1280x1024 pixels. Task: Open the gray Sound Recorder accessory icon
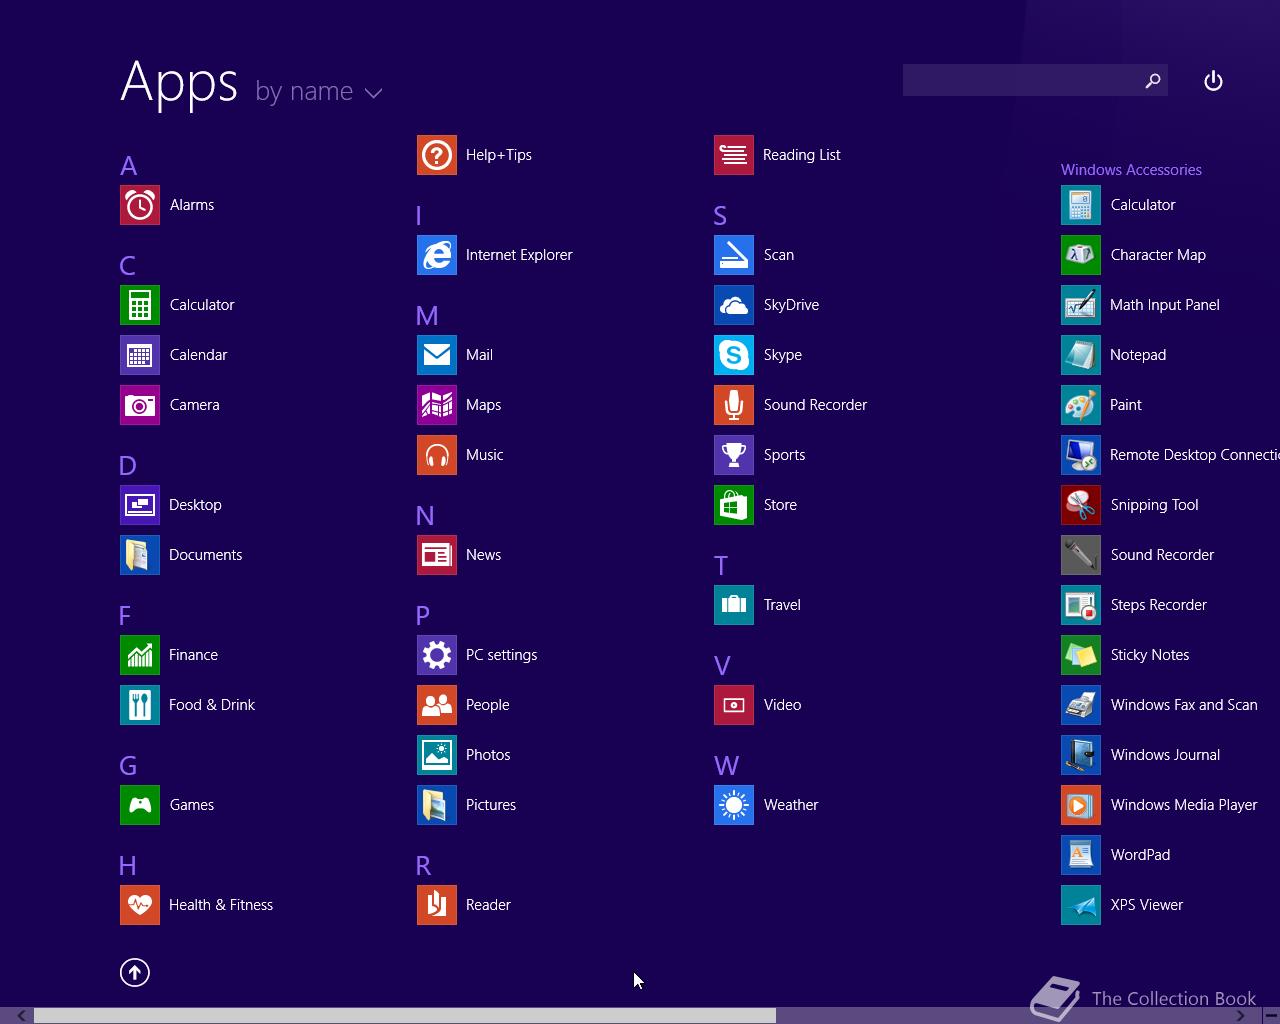coord(1081,555)
